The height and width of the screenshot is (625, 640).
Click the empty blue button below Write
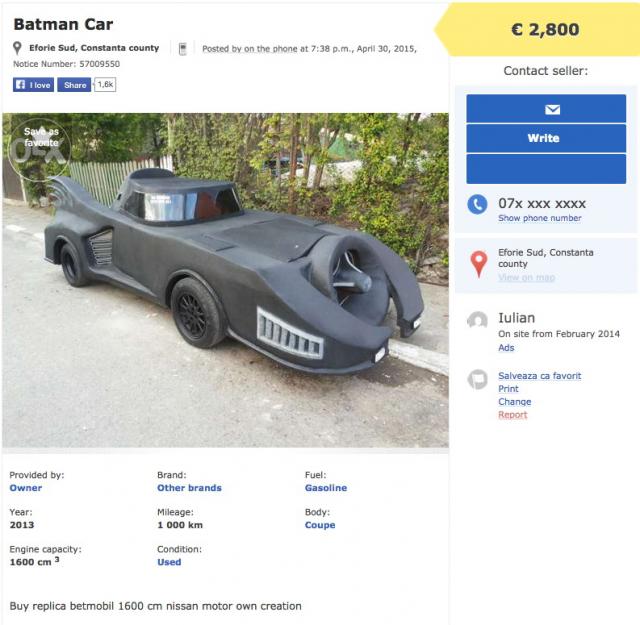(x=545, y=168)
